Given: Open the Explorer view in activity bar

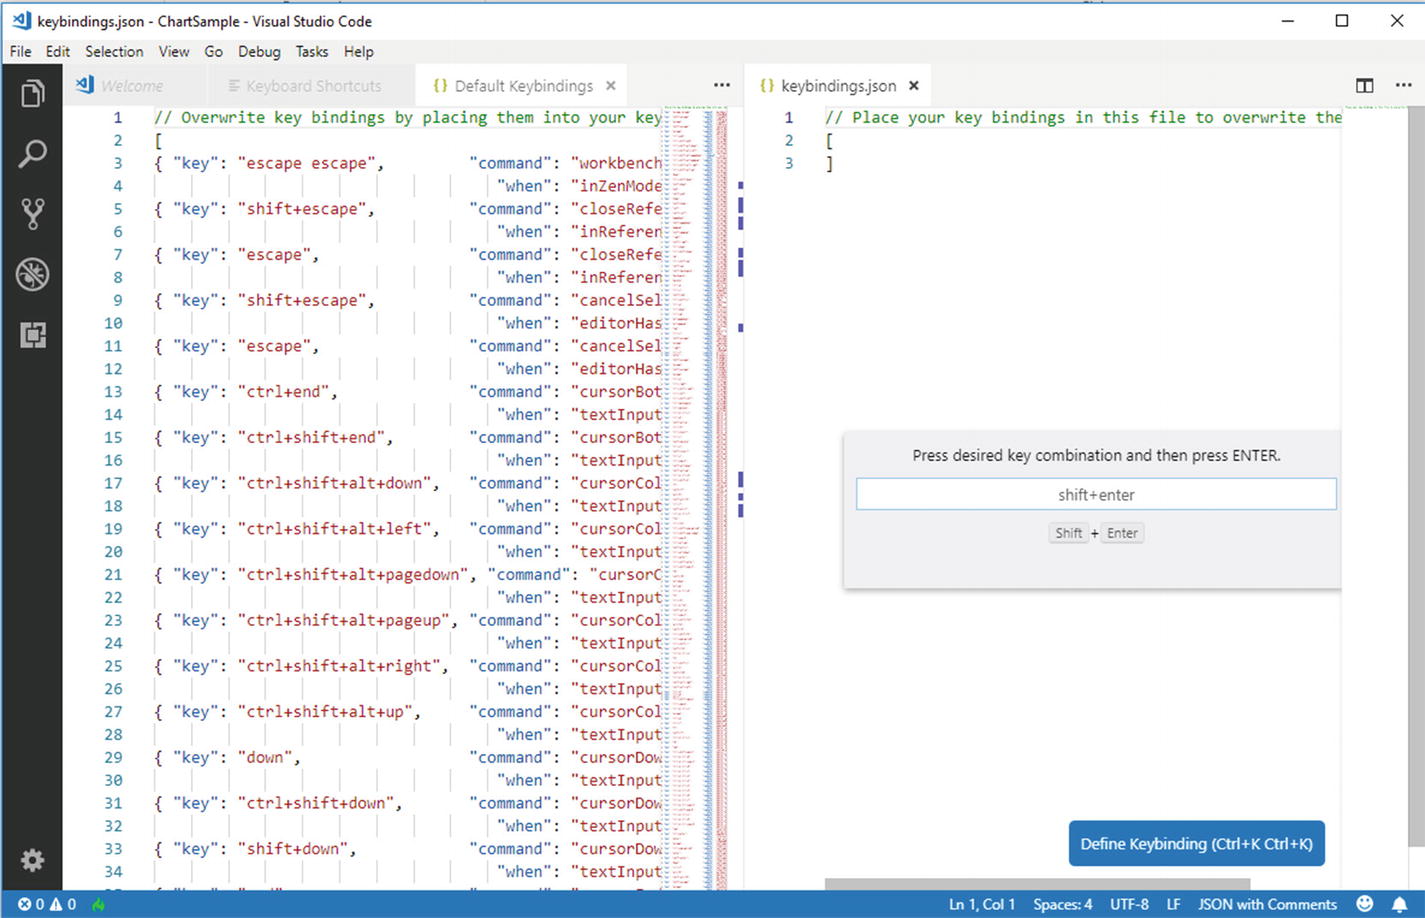Looking at the screenshot, I should click(x=32, y=94).
